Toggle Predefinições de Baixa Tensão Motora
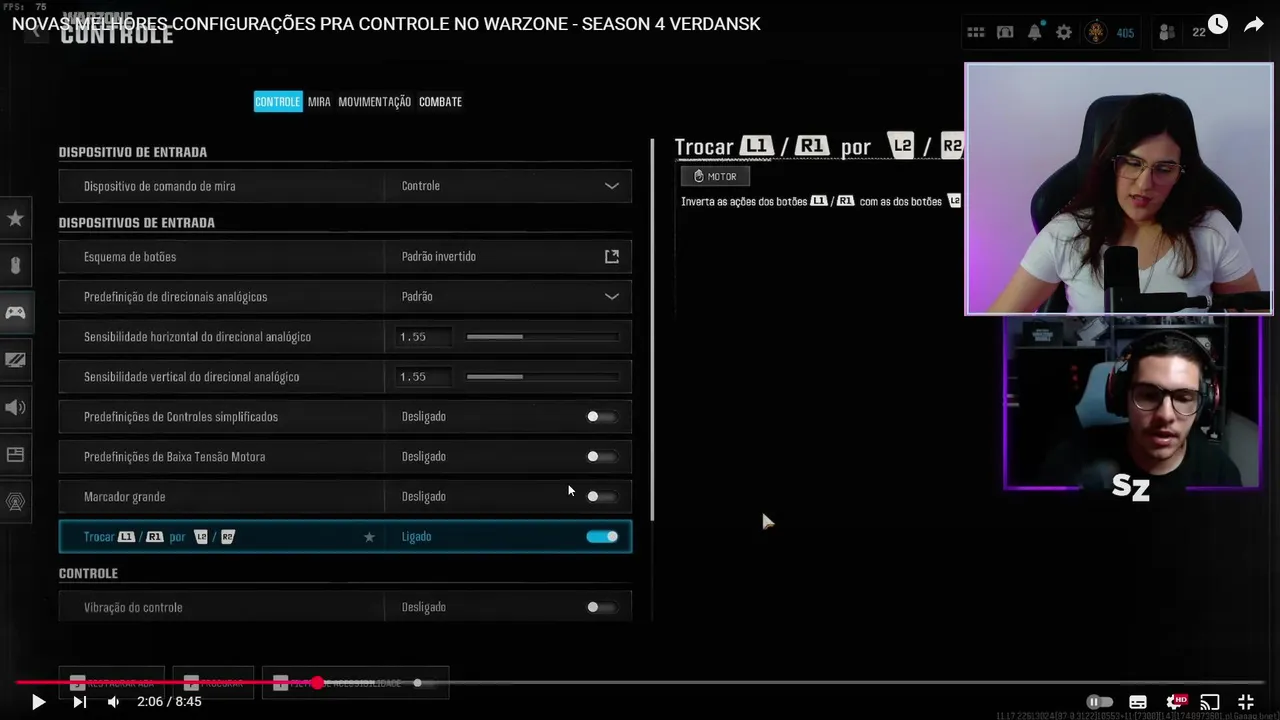This screenshot has width=1280, height=720. coord(602,457)
